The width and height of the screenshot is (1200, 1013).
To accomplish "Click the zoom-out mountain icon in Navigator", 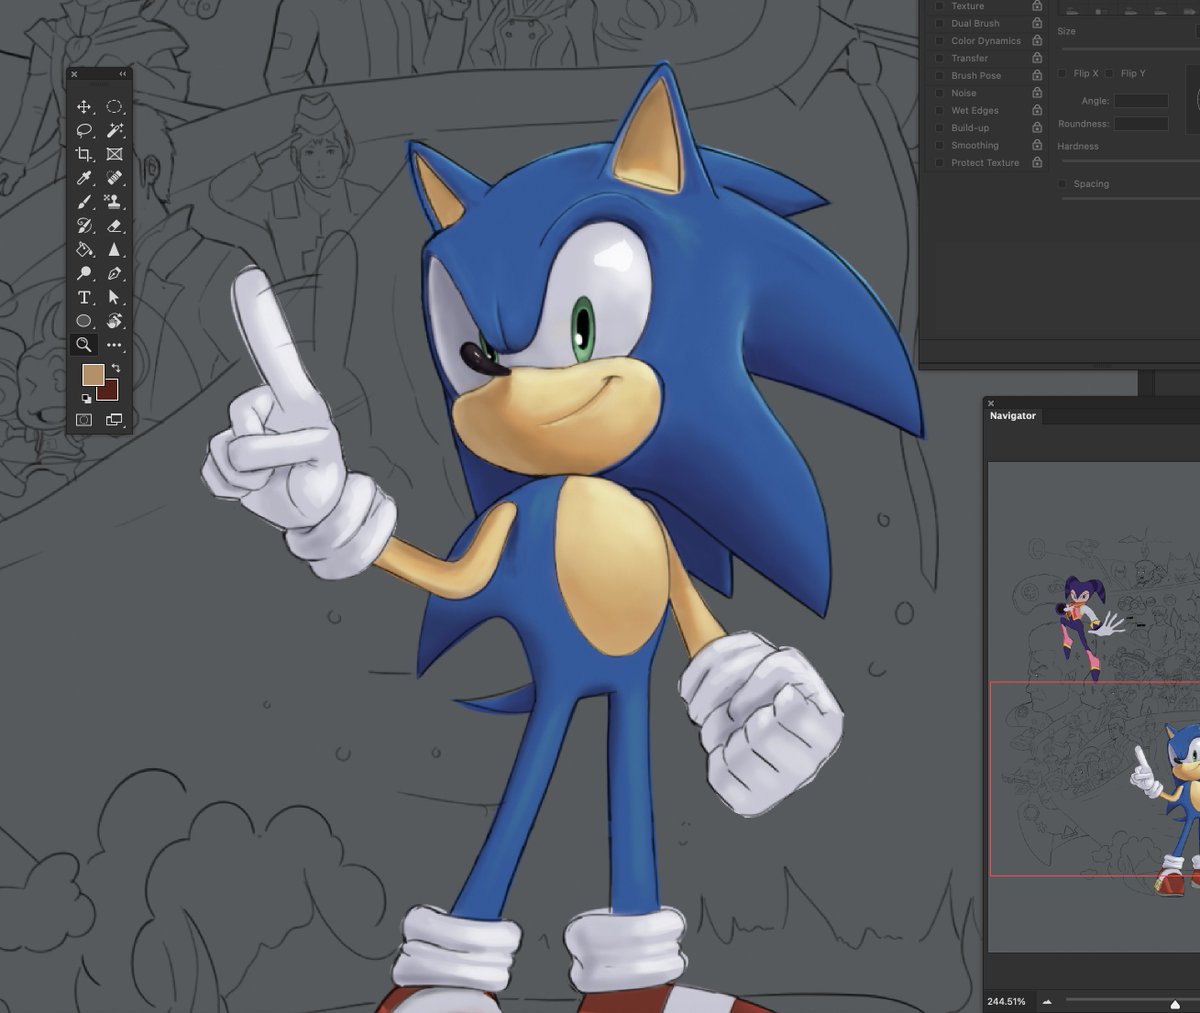I will click(x=1047, y=1001).
